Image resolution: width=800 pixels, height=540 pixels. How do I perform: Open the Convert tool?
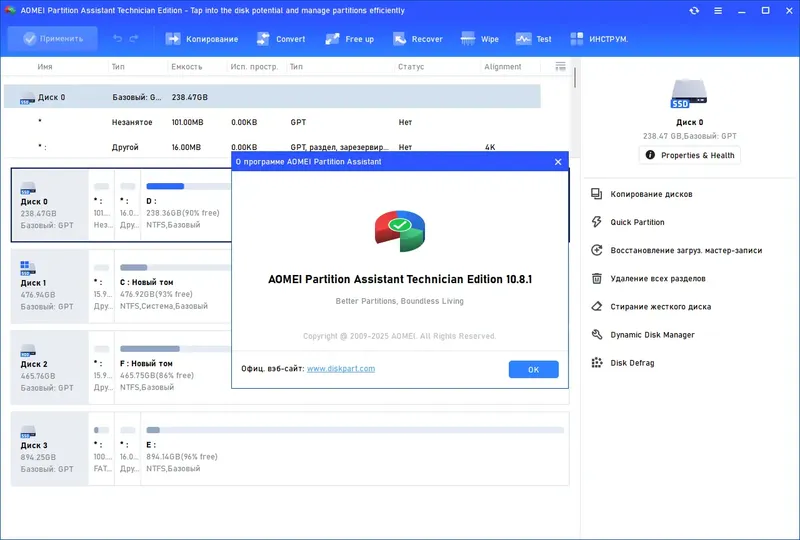[281, 39]
